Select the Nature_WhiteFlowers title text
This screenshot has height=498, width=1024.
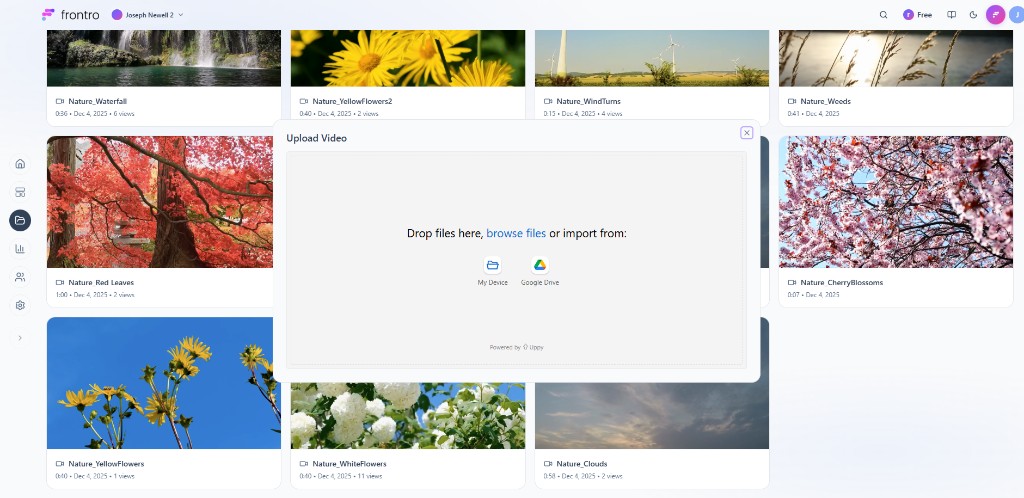click(x=349, y=463)
